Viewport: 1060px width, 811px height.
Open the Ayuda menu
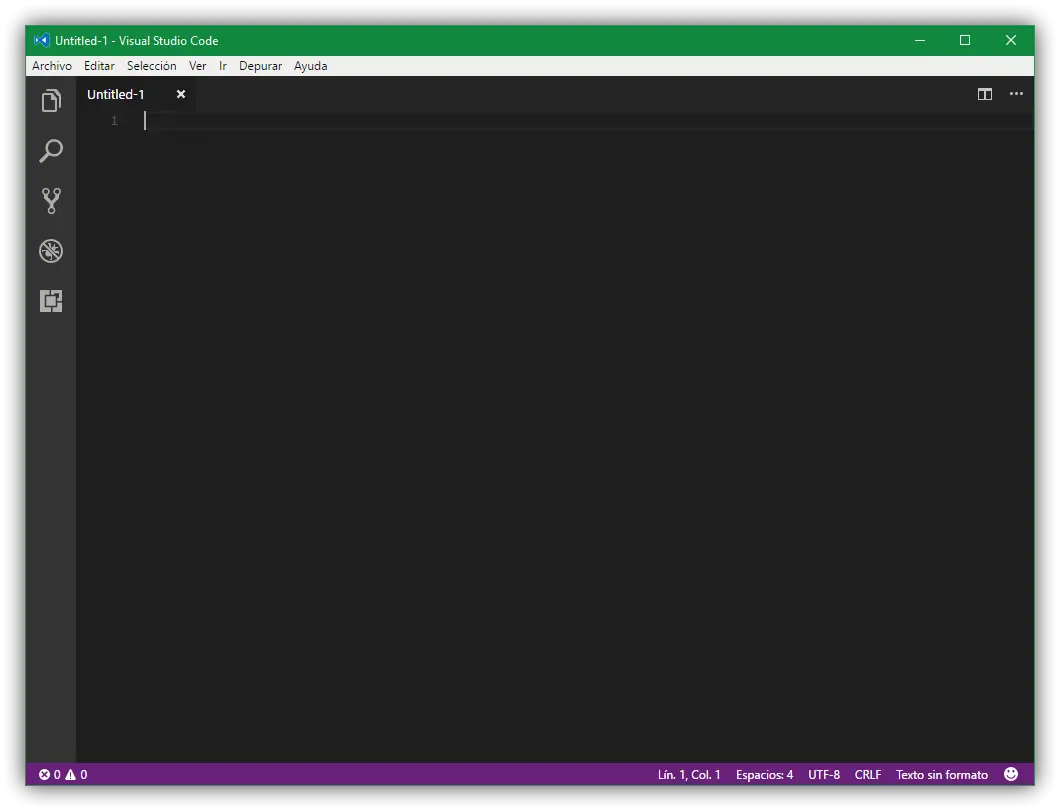tap(310, 66)
